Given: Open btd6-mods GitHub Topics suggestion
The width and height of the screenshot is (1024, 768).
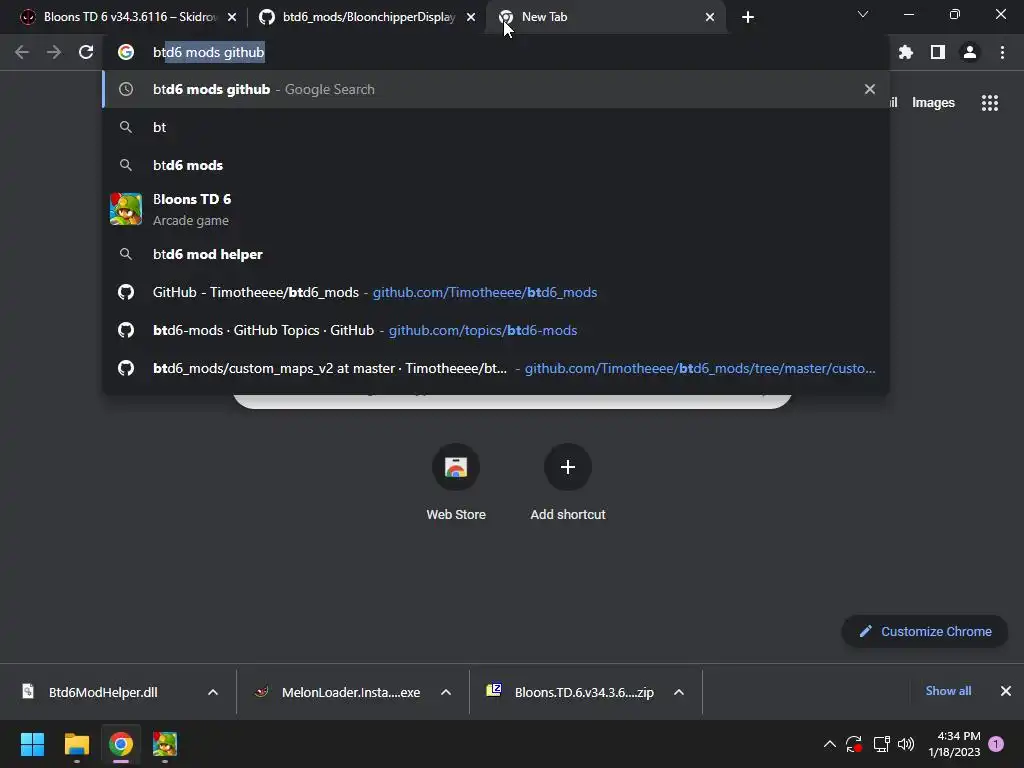Looking at the screenshot, I should click(x=496, y=330).
